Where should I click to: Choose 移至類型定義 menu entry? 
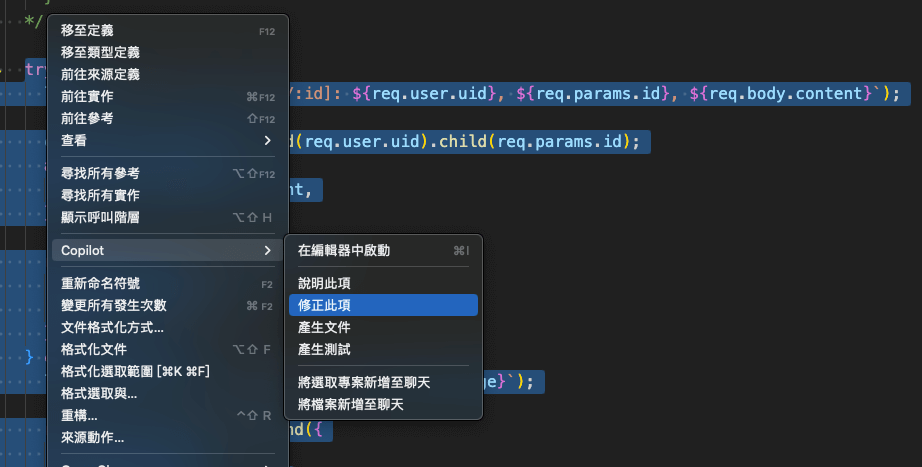(100, 52)
